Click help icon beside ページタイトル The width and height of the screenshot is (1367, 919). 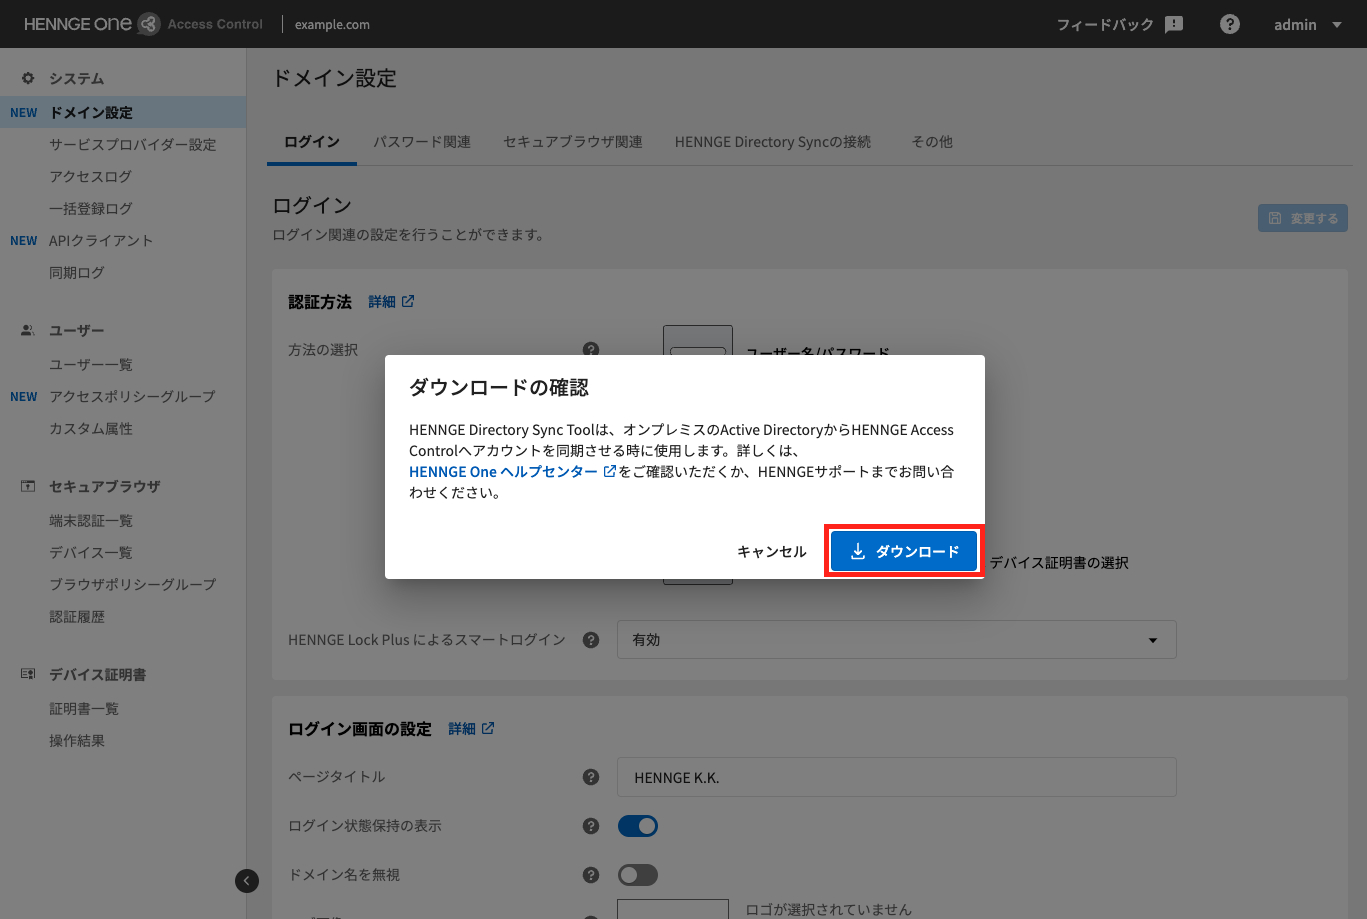tap(591, 777)
